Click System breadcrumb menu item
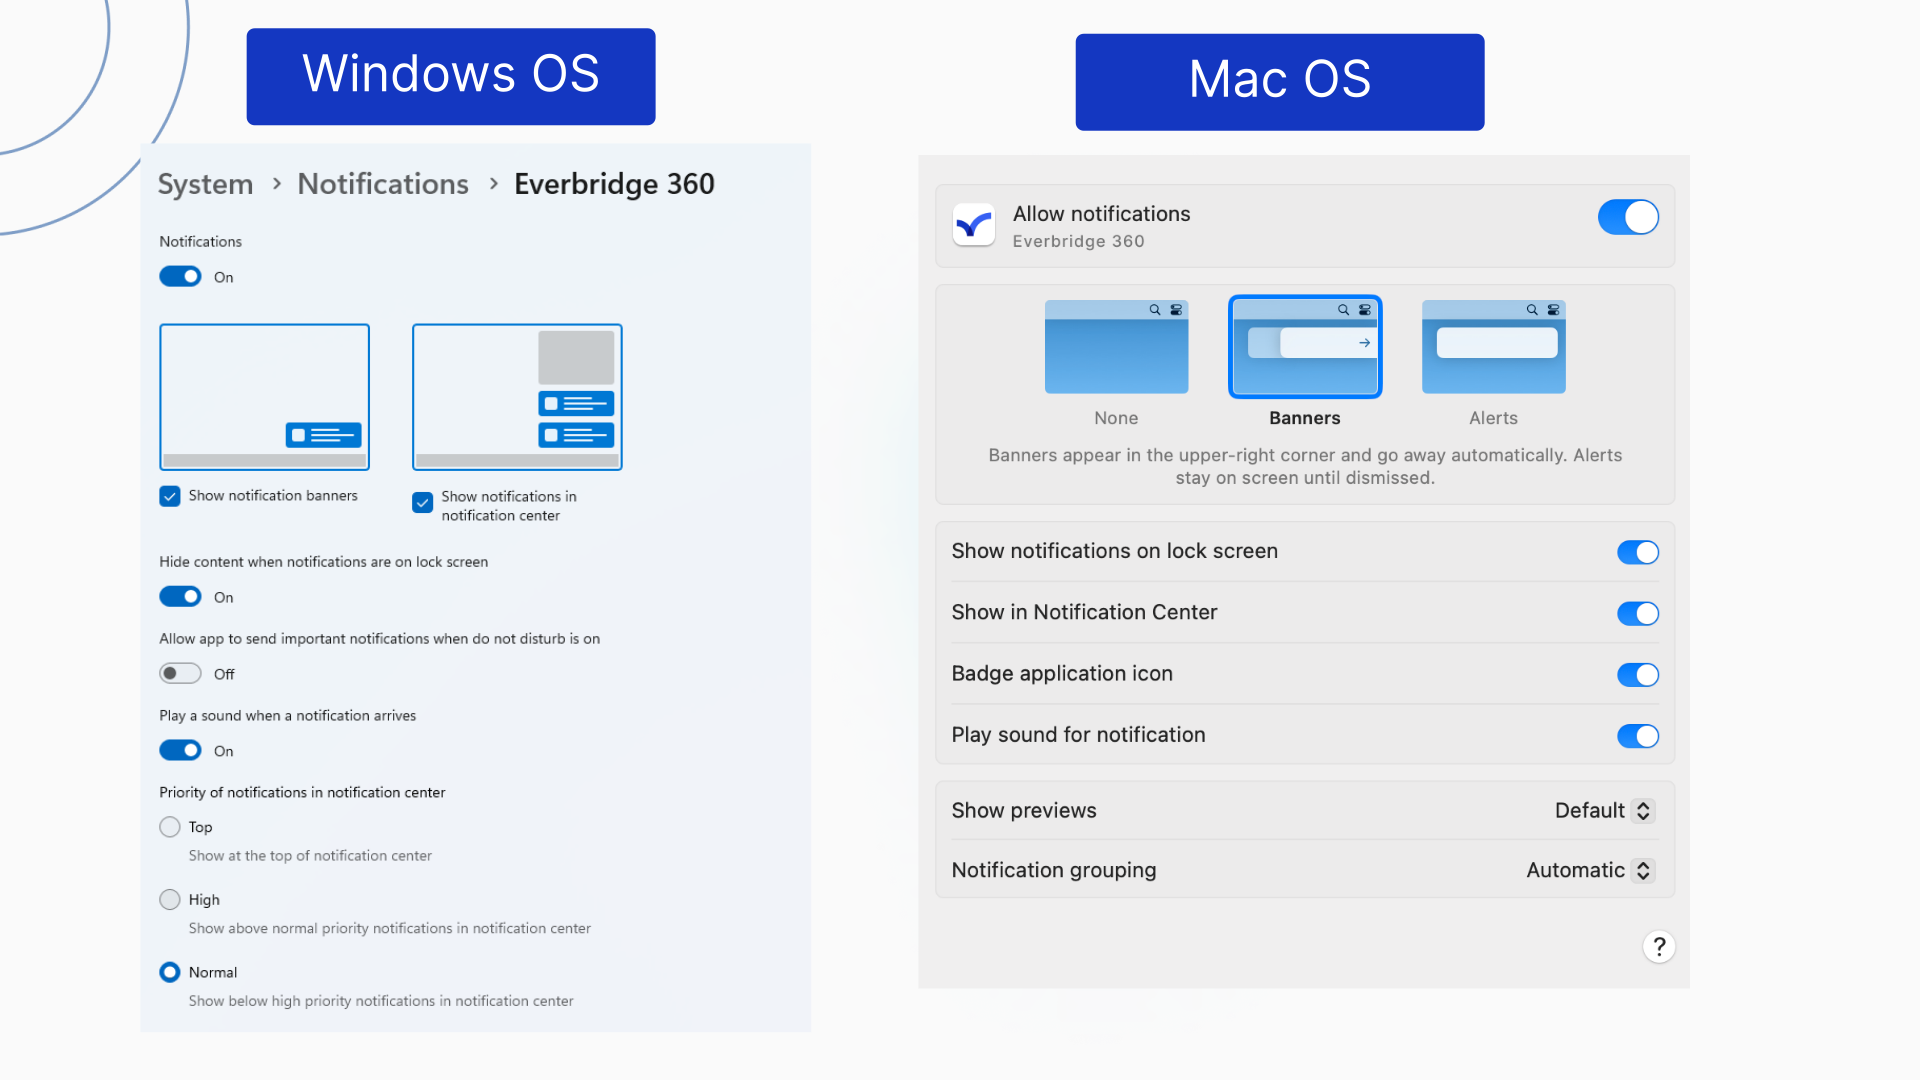The height and width of the screenshot is (1080, 1920). tap(204, 182)
